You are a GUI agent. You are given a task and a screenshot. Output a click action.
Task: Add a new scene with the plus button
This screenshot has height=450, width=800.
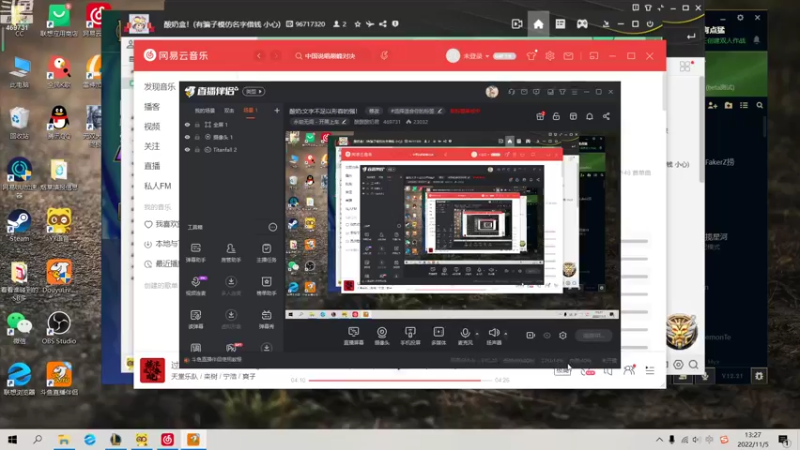coord(277,110)
